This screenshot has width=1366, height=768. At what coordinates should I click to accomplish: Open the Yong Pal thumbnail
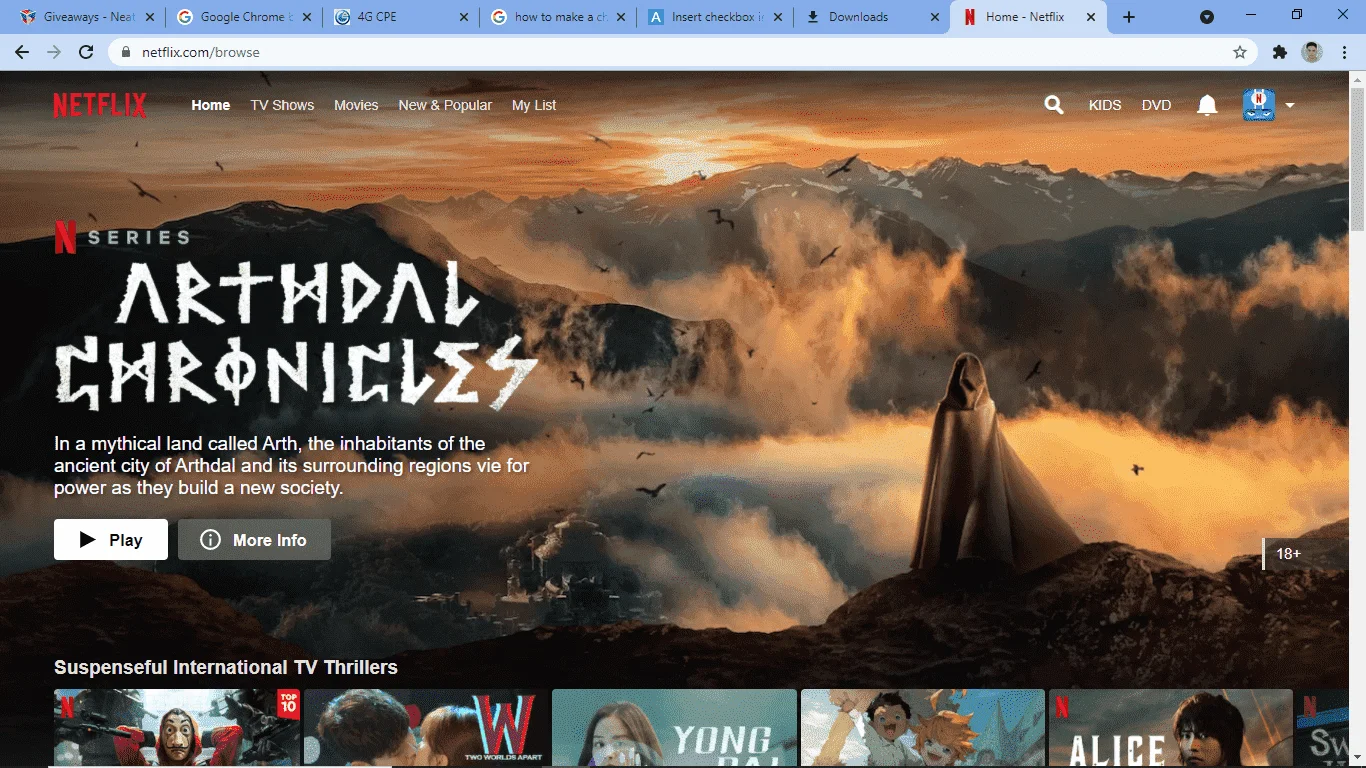[x=675, y=727]
